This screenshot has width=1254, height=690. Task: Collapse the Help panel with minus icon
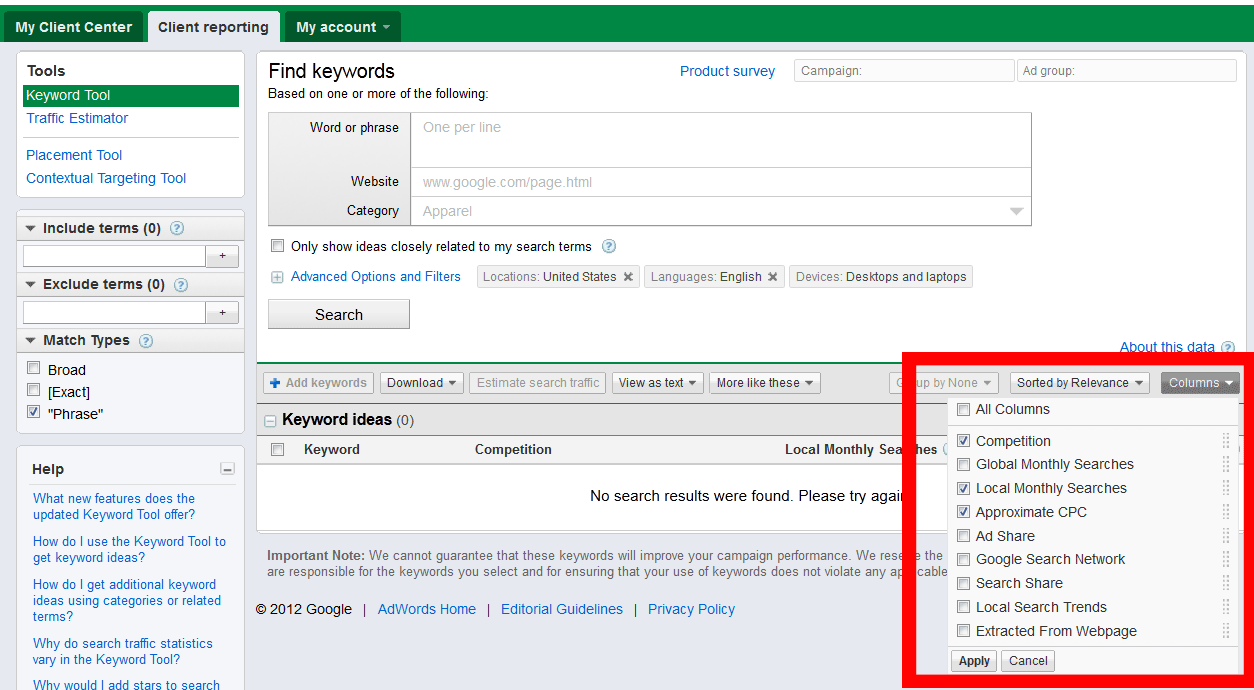pyautogui.click(x=227, y=469)
